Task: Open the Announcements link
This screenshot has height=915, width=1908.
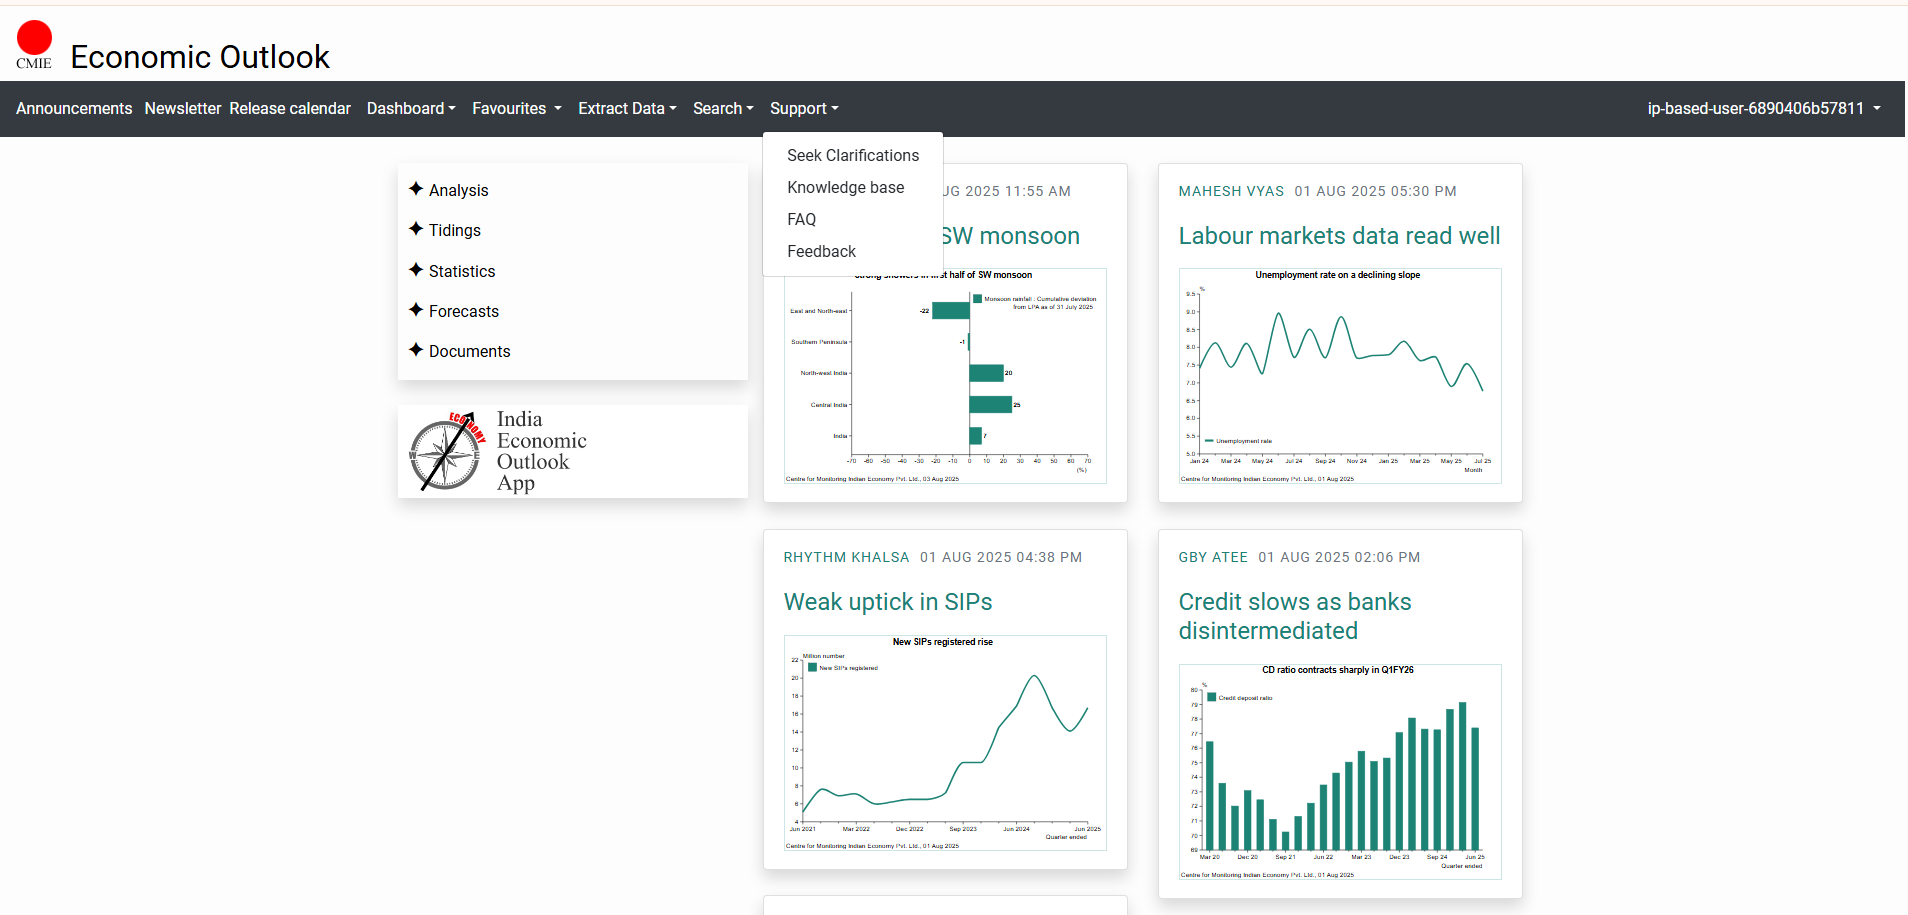Action: (x=74, y=108)
